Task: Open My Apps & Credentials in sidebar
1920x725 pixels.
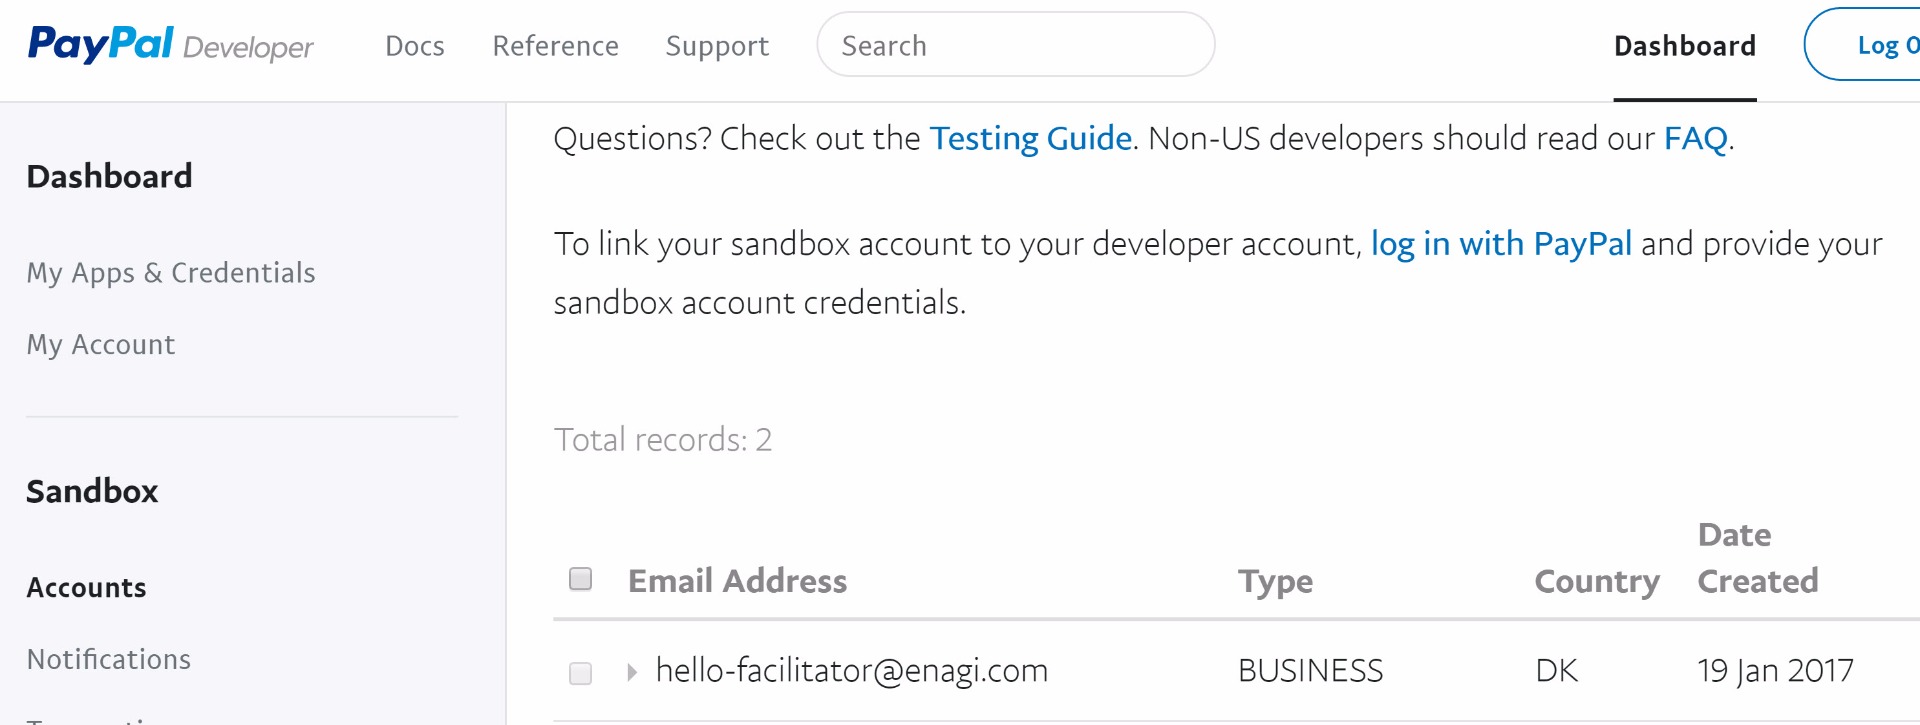Action: [x=171, y=273]
